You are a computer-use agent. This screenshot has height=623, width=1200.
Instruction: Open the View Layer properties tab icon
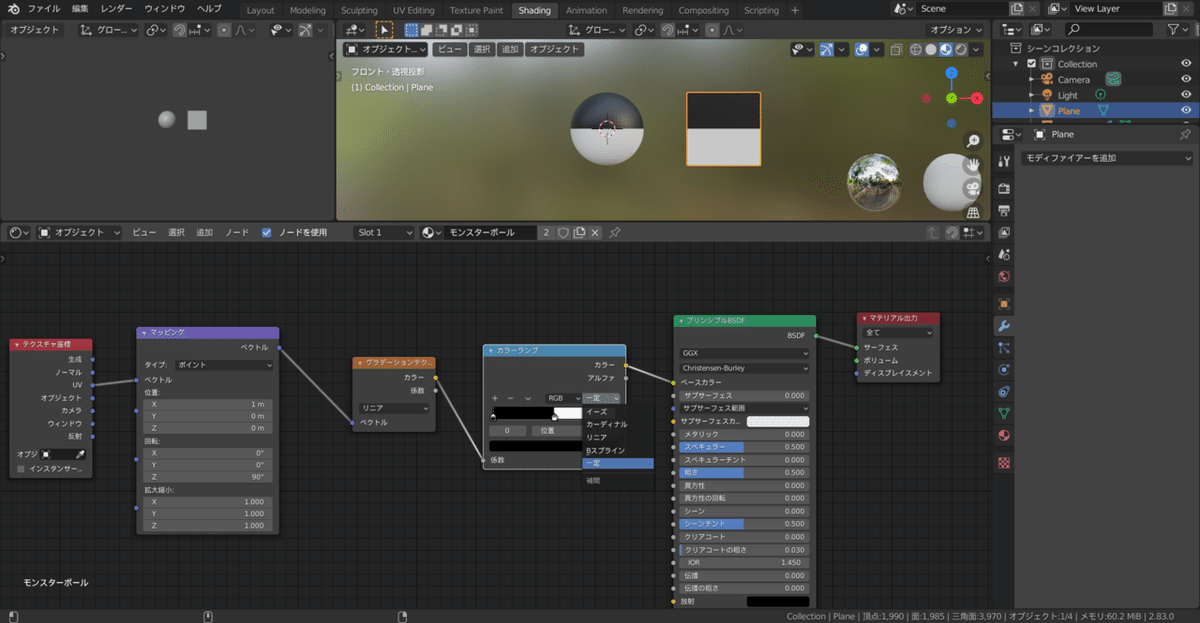(x=1004, y=232)
